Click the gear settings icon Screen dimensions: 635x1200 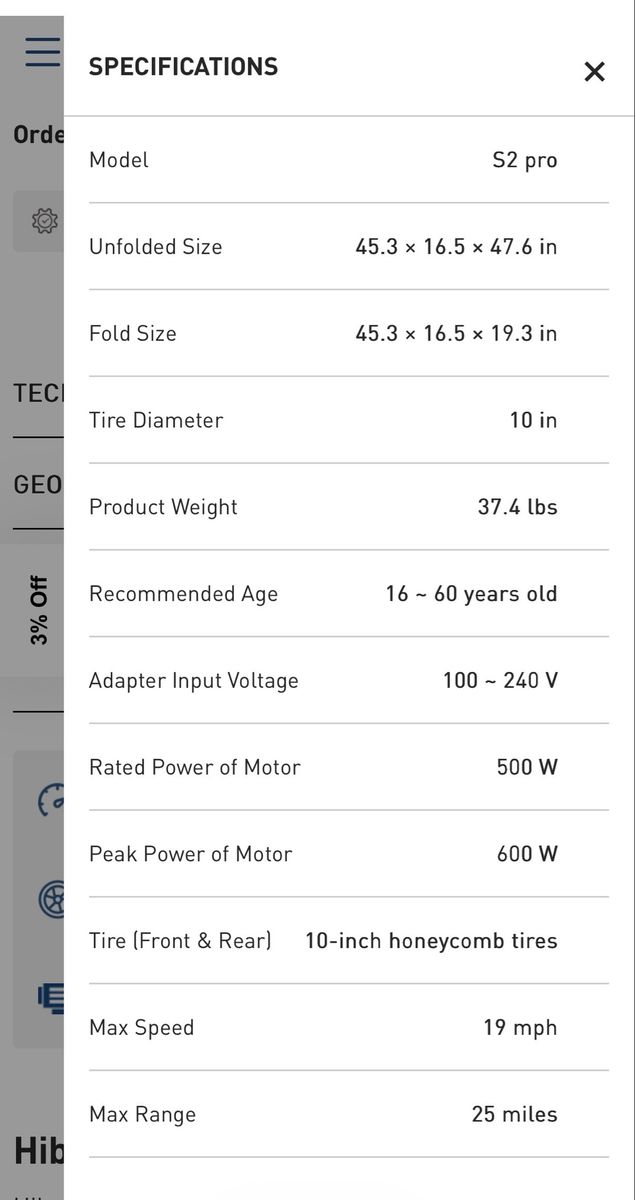(x=44, y=221)
